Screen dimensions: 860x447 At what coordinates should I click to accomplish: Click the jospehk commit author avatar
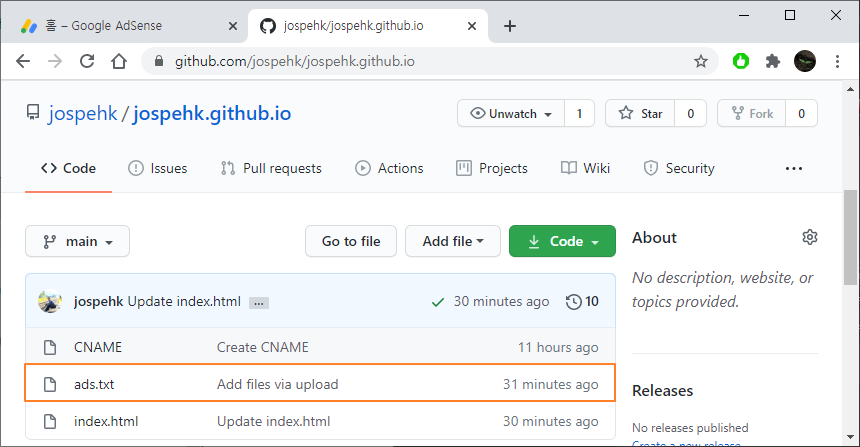49,302
